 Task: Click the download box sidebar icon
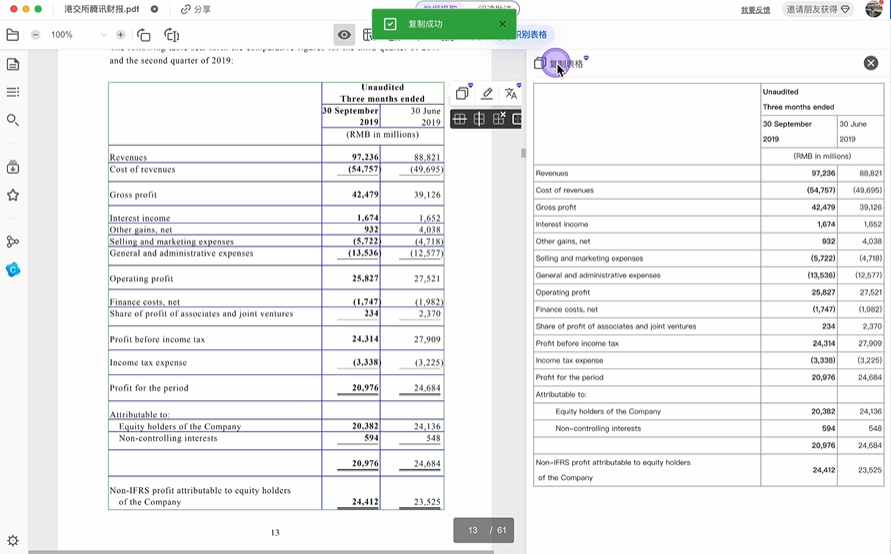click(13, 168)
